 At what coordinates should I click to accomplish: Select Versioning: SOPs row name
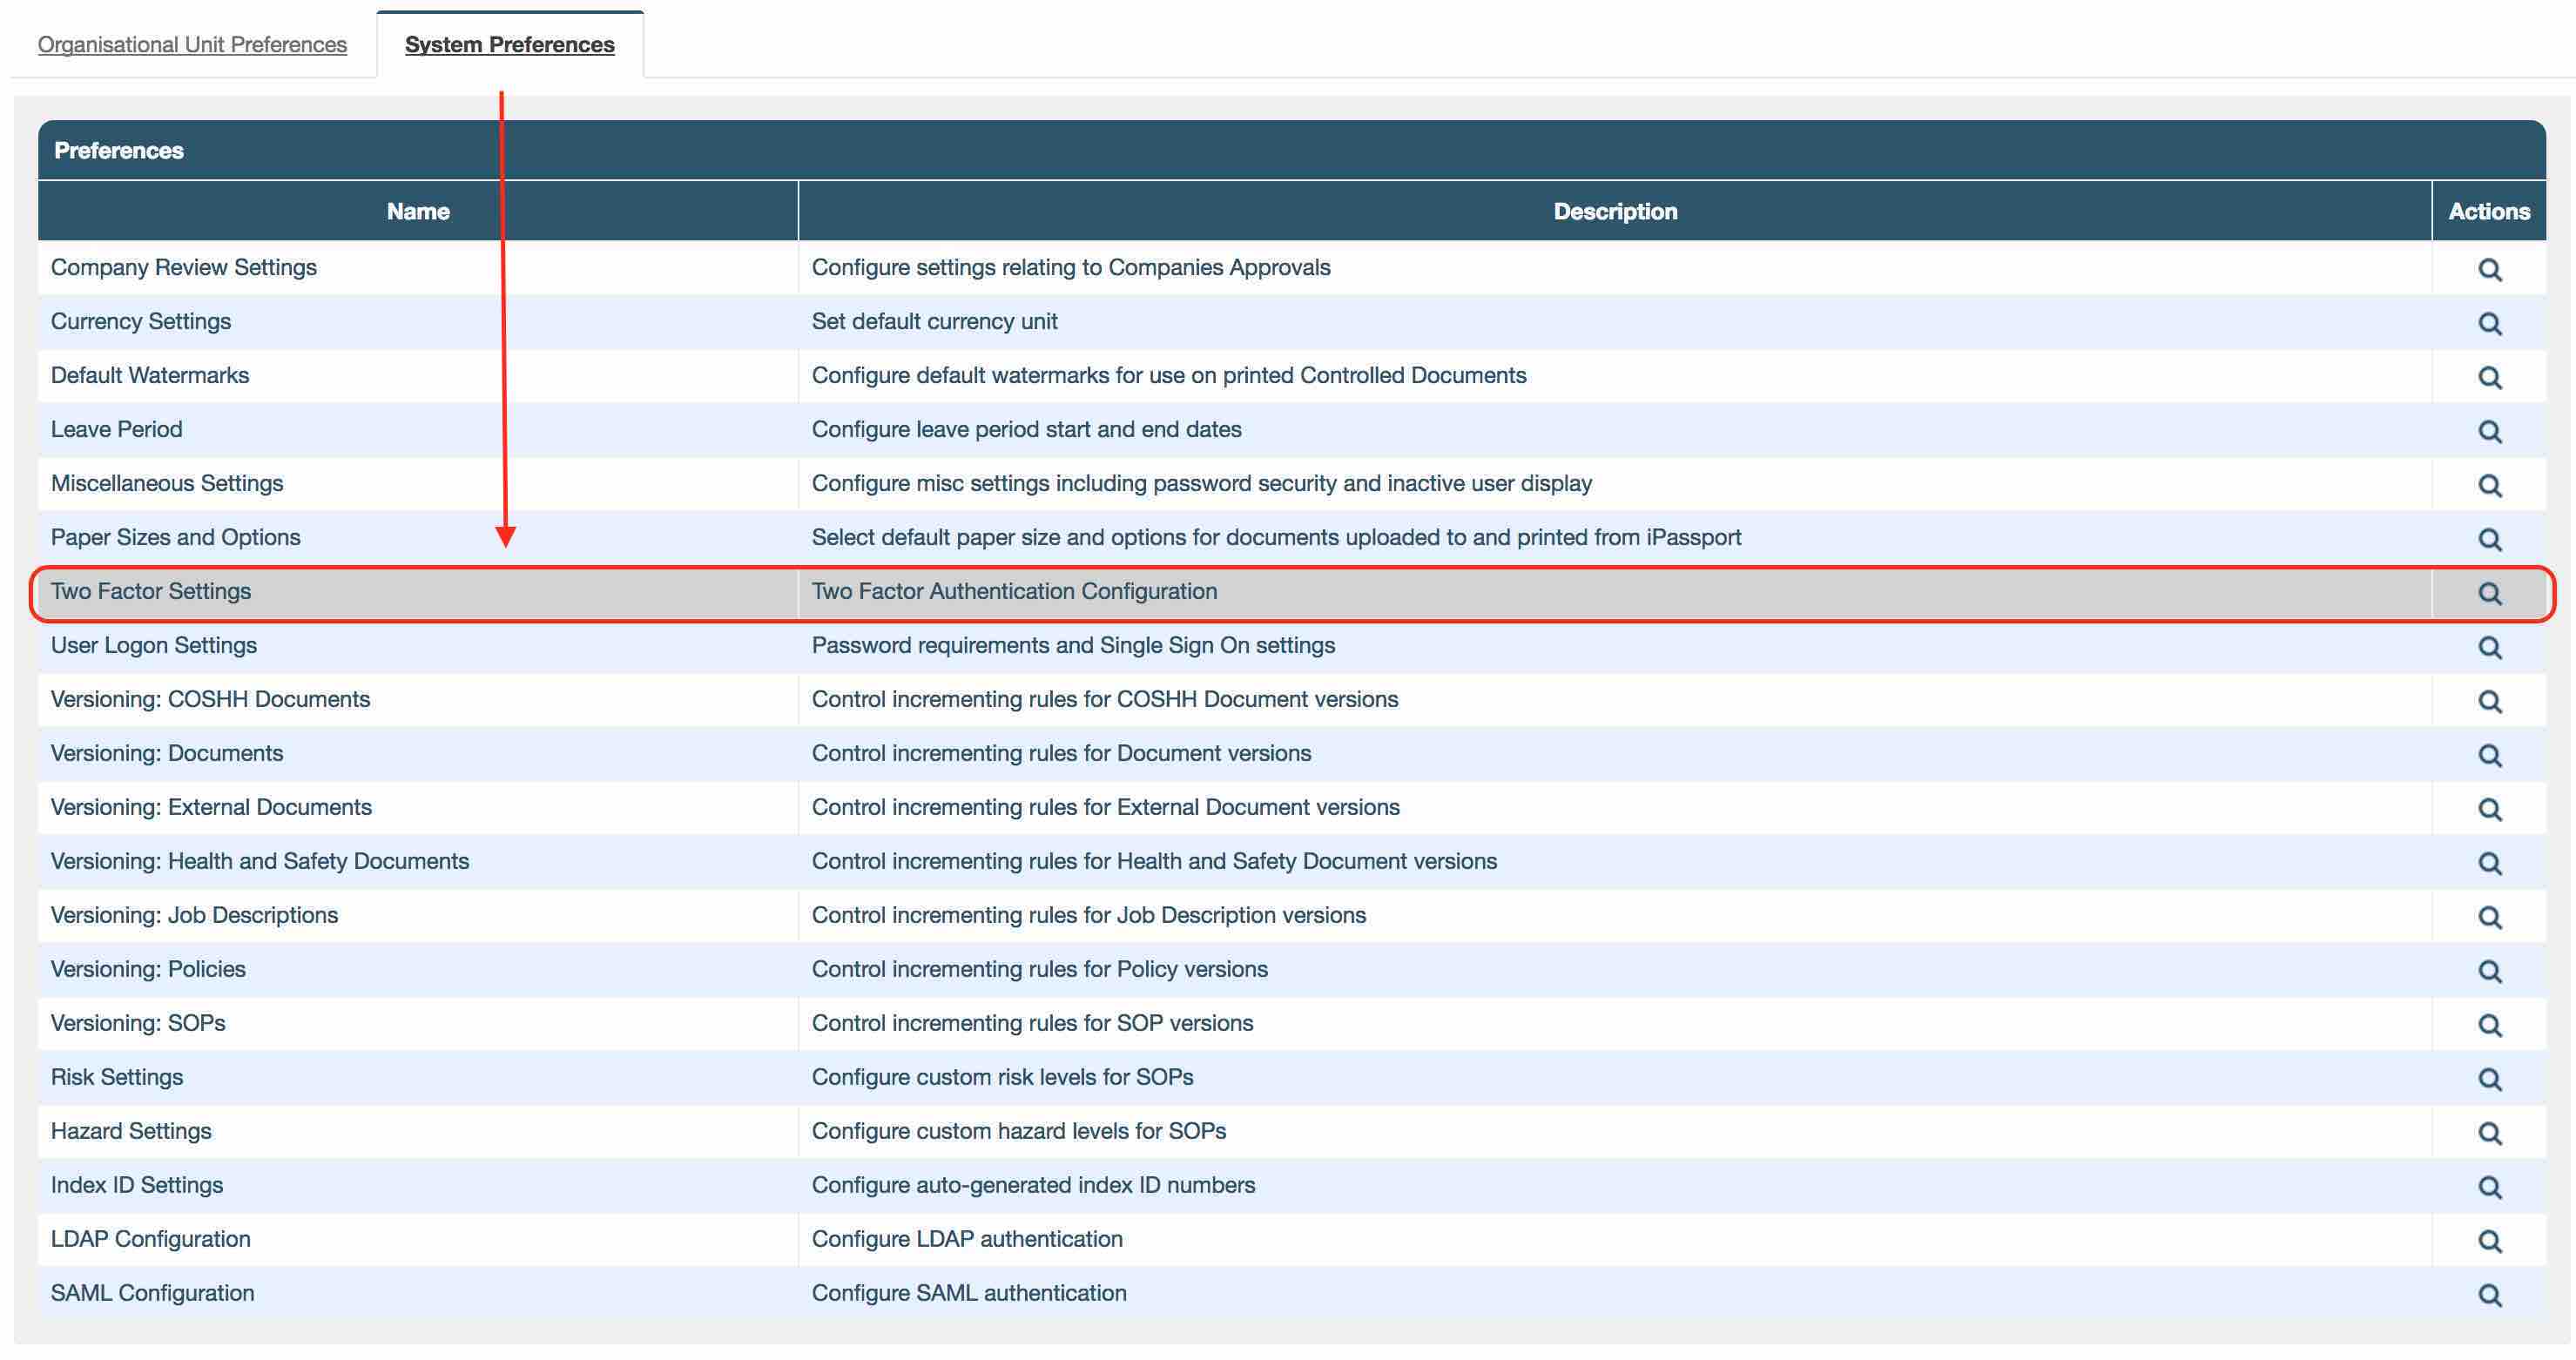click(x=138, y=1024)
